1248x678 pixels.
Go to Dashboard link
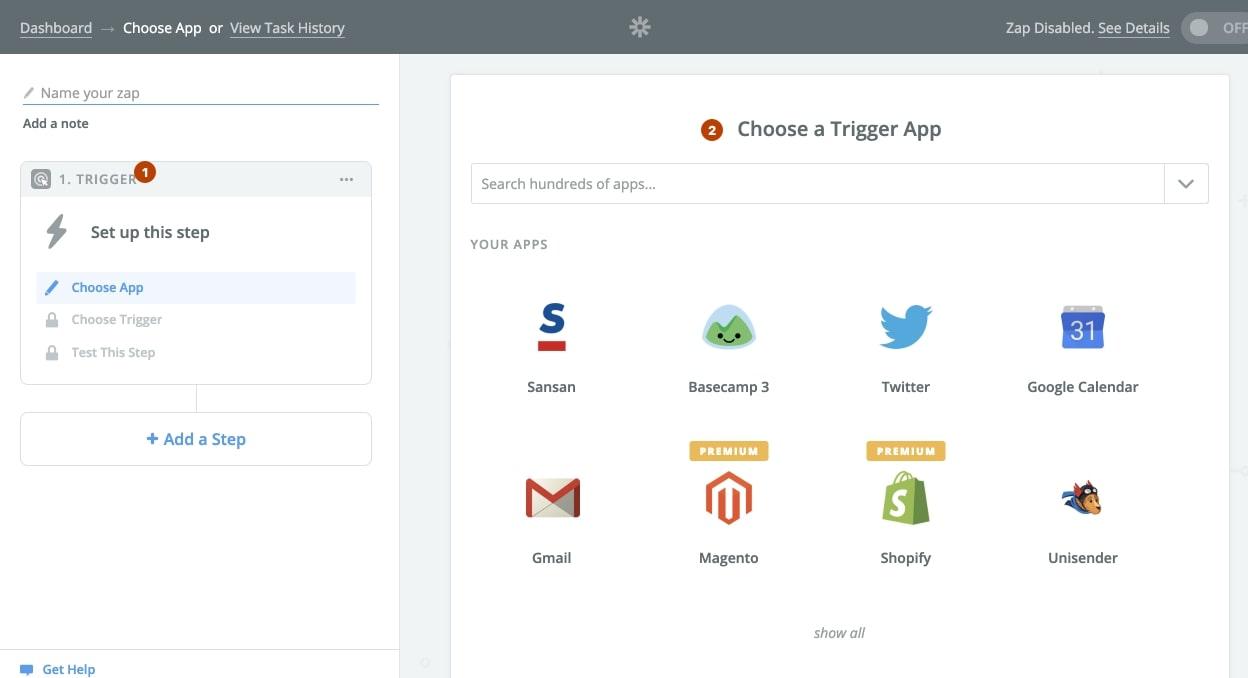(56, 28)
